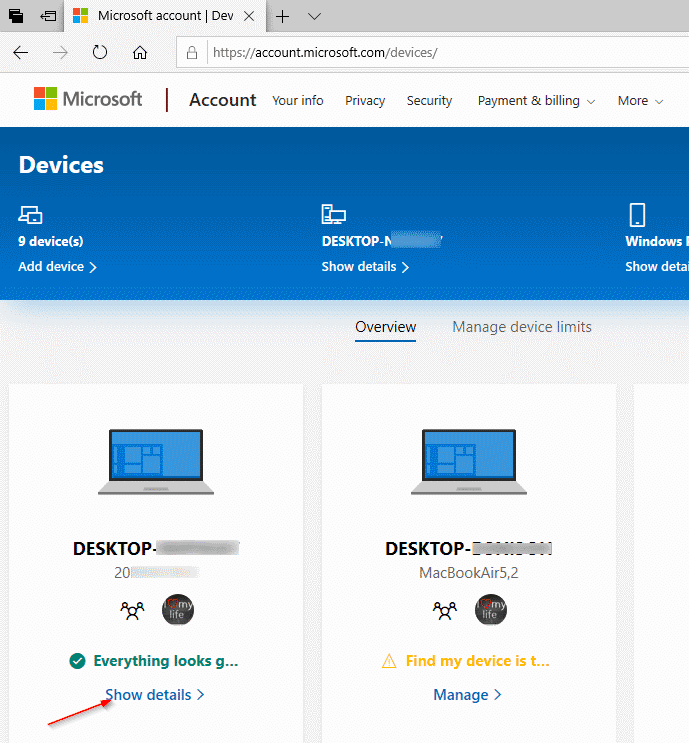Screen dimensions: 689x743
Task: Click the Microsoft logo
Action: point(88,99)
